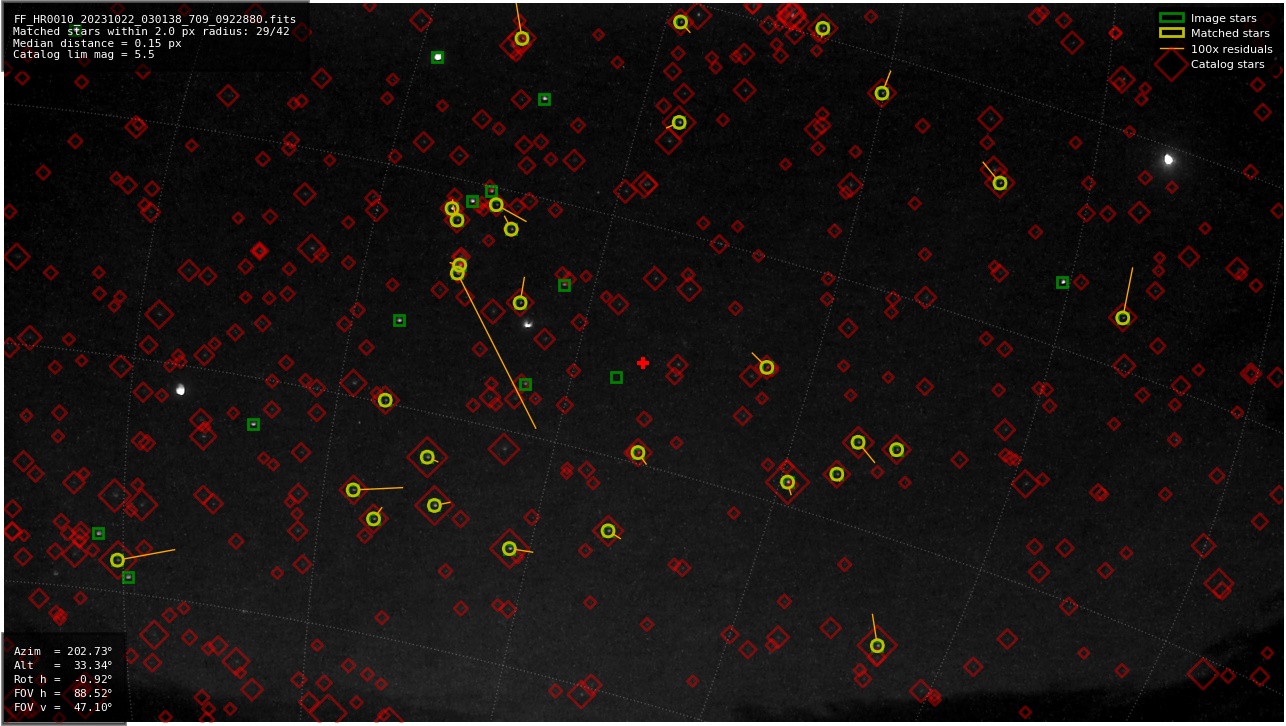Click the 'Azim = 202.73°' readout
The image size is (1286, 726).
click(63, 651)
